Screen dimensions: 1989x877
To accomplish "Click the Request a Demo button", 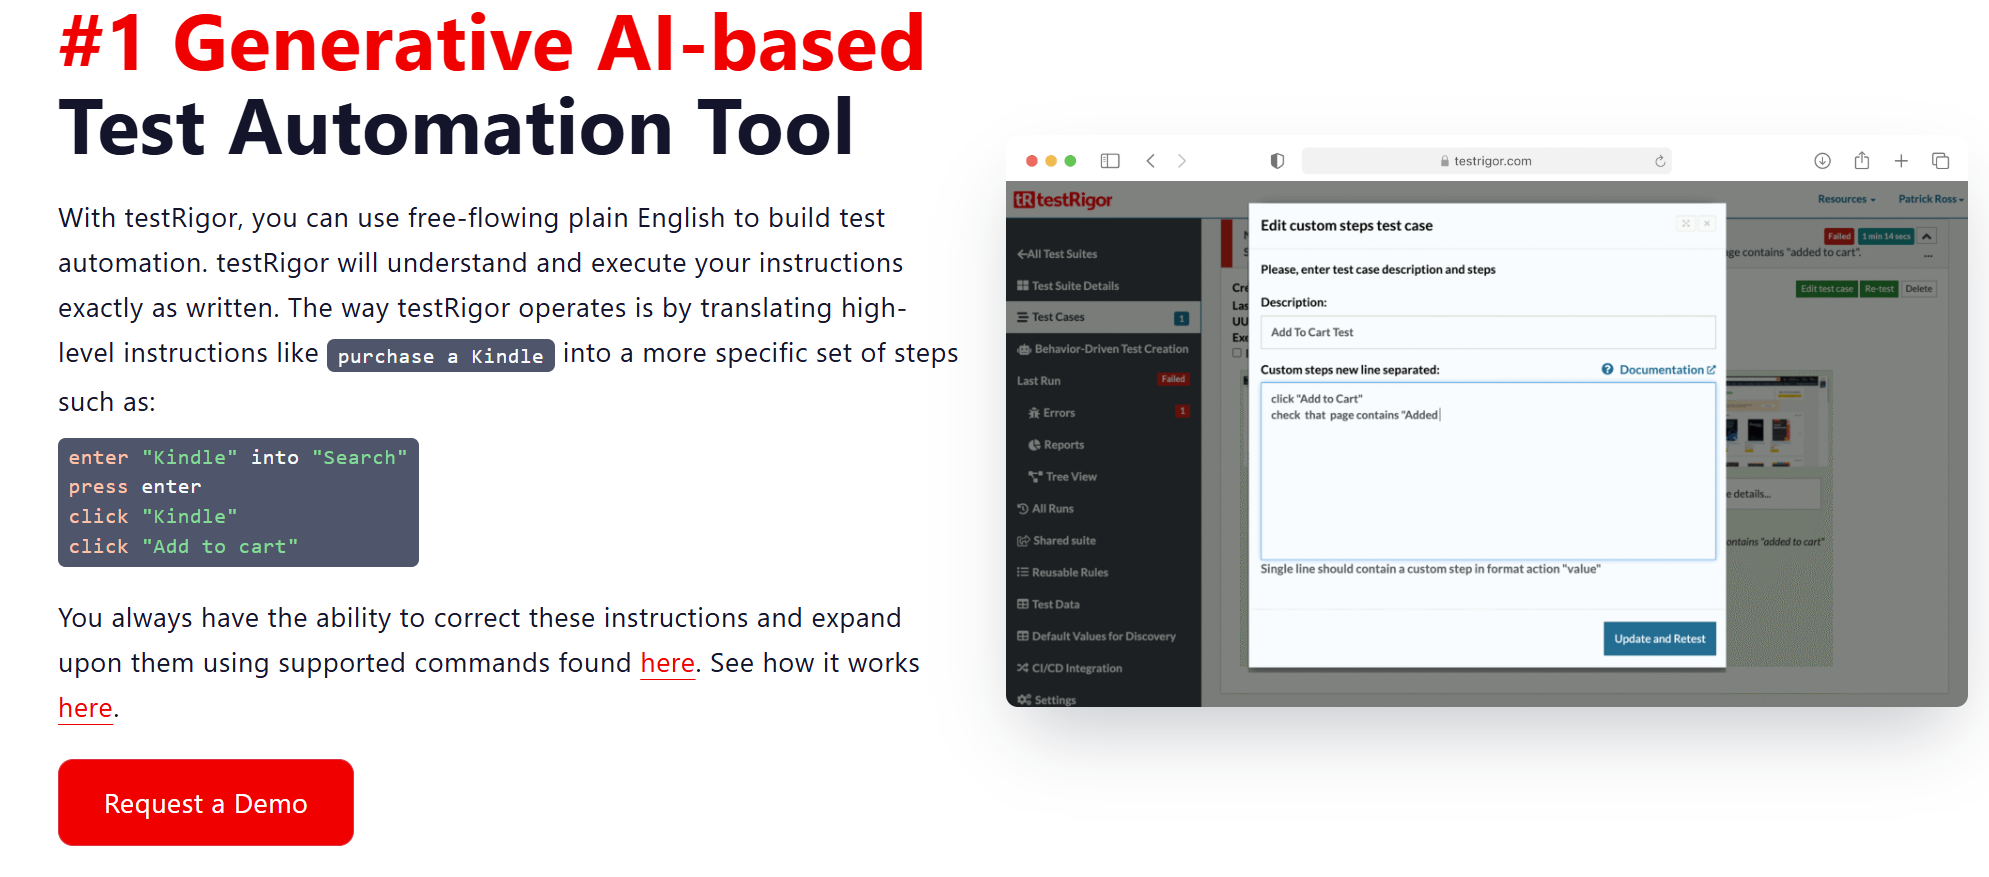I will click(x=205, y=803).
